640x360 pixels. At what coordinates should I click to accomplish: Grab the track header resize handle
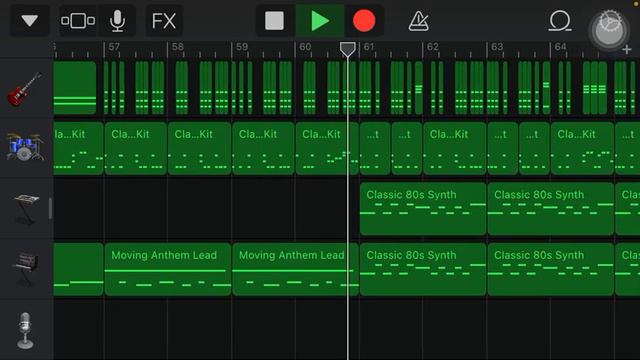coord(50,208)
